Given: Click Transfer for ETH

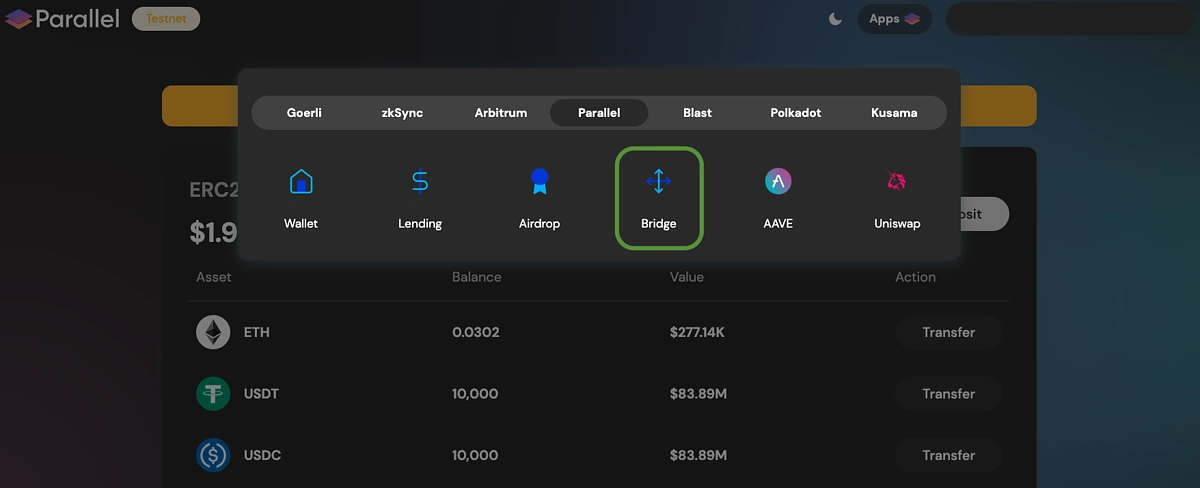Looking at the screenshot, I should pos(949,332).
